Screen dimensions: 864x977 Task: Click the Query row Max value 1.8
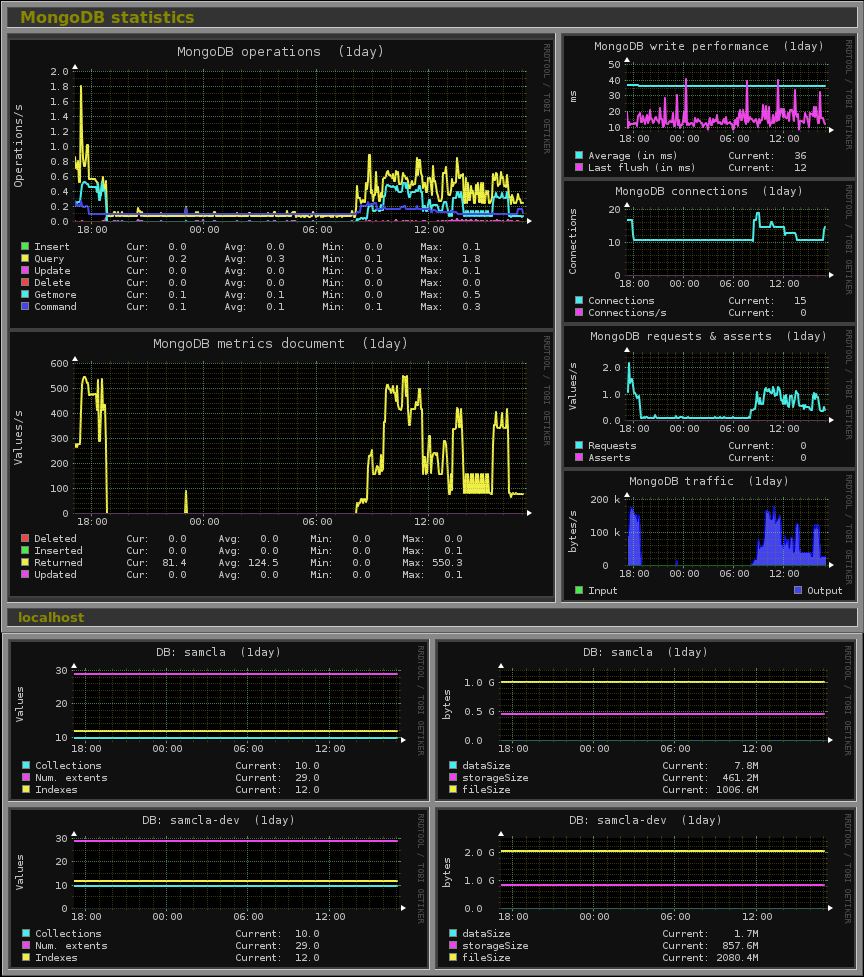tap(471, 259)
